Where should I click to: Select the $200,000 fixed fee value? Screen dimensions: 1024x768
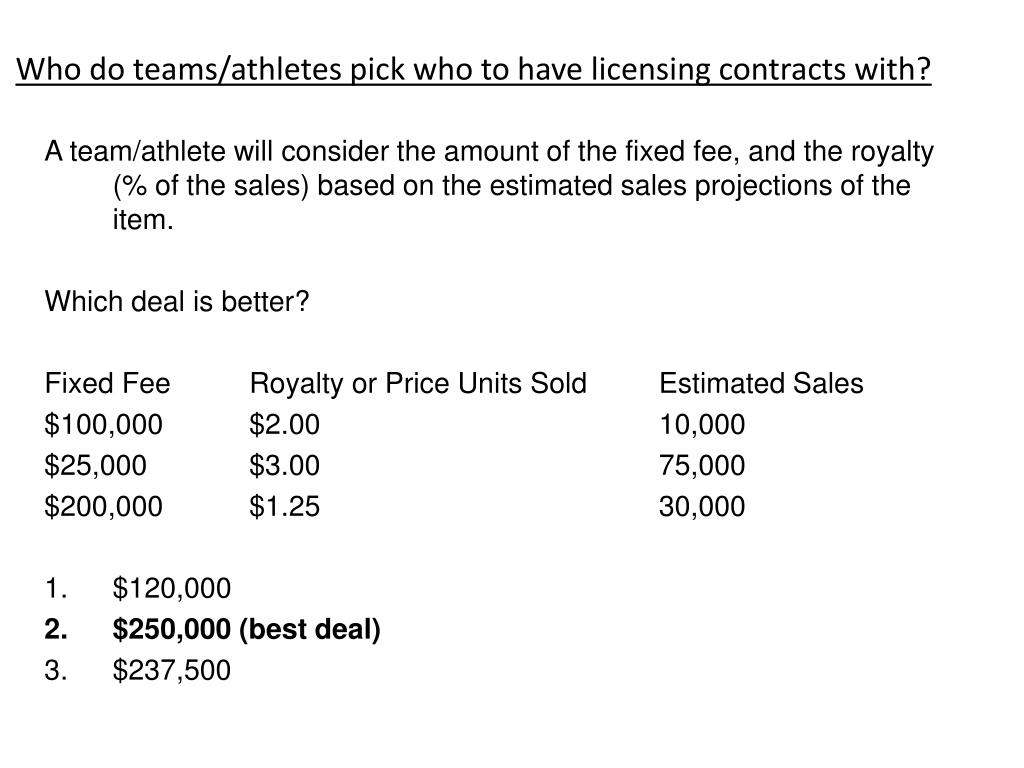[103, 507]
